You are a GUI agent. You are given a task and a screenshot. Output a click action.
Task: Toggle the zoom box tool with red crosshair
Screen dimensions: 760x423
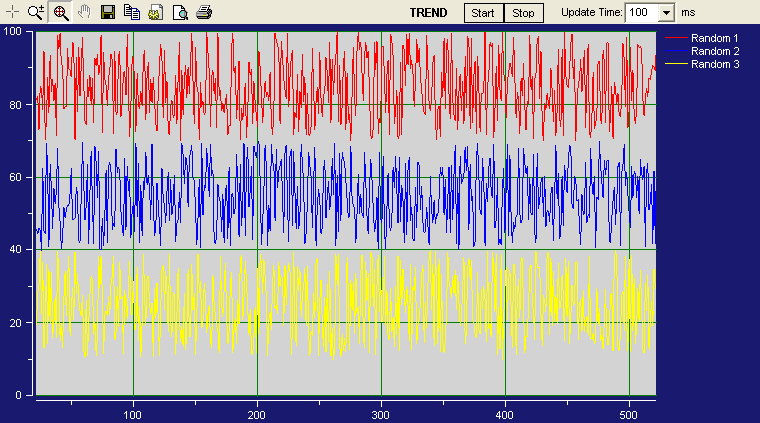point(60,13)
